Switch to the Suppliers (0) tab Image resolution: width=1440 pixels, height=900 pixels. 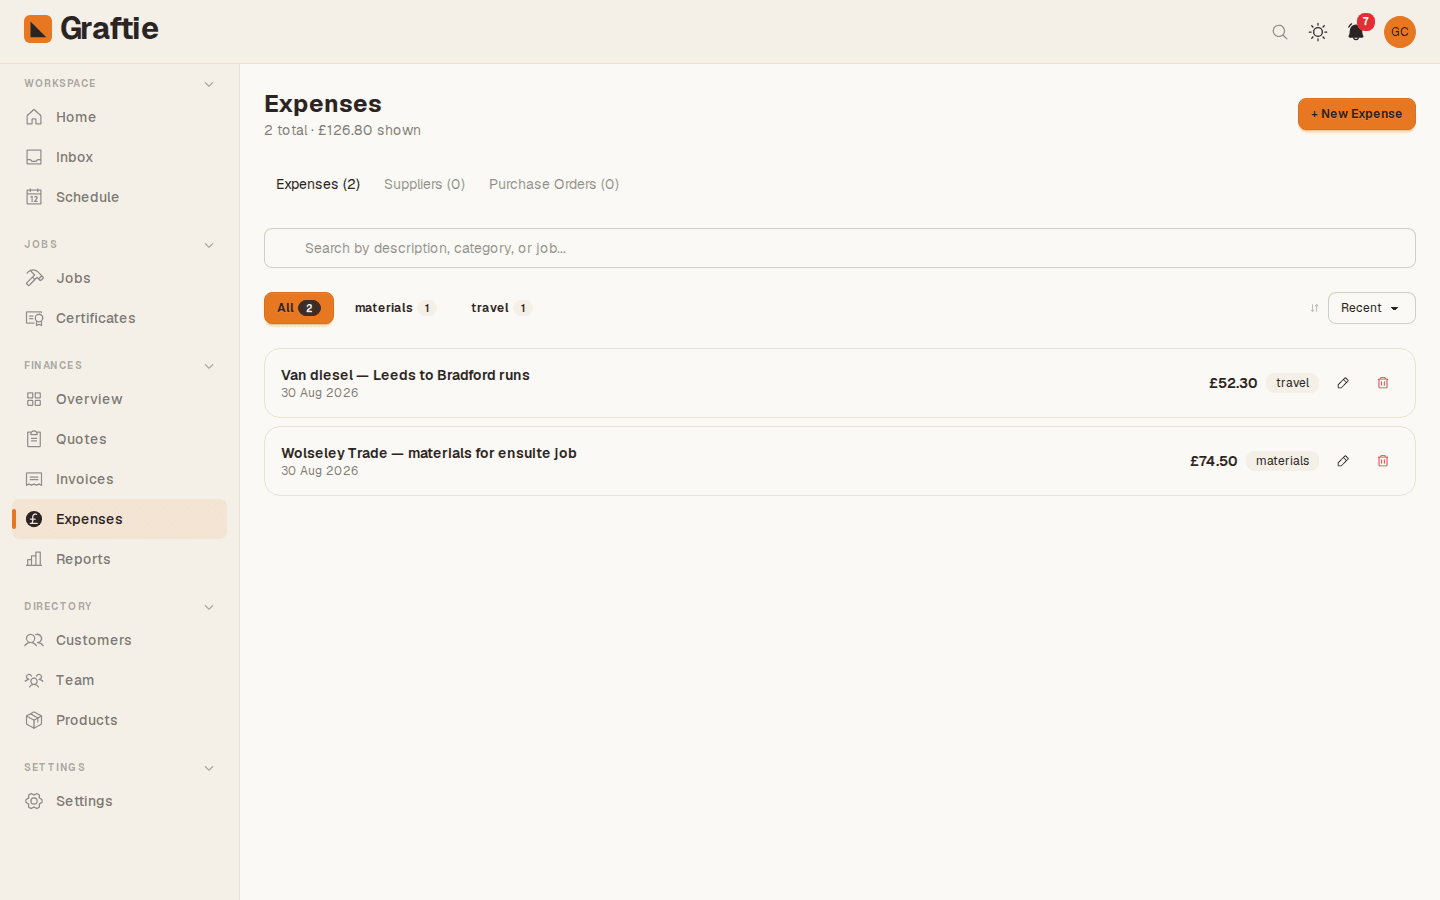pyautogui.click(x=424, y=184)
